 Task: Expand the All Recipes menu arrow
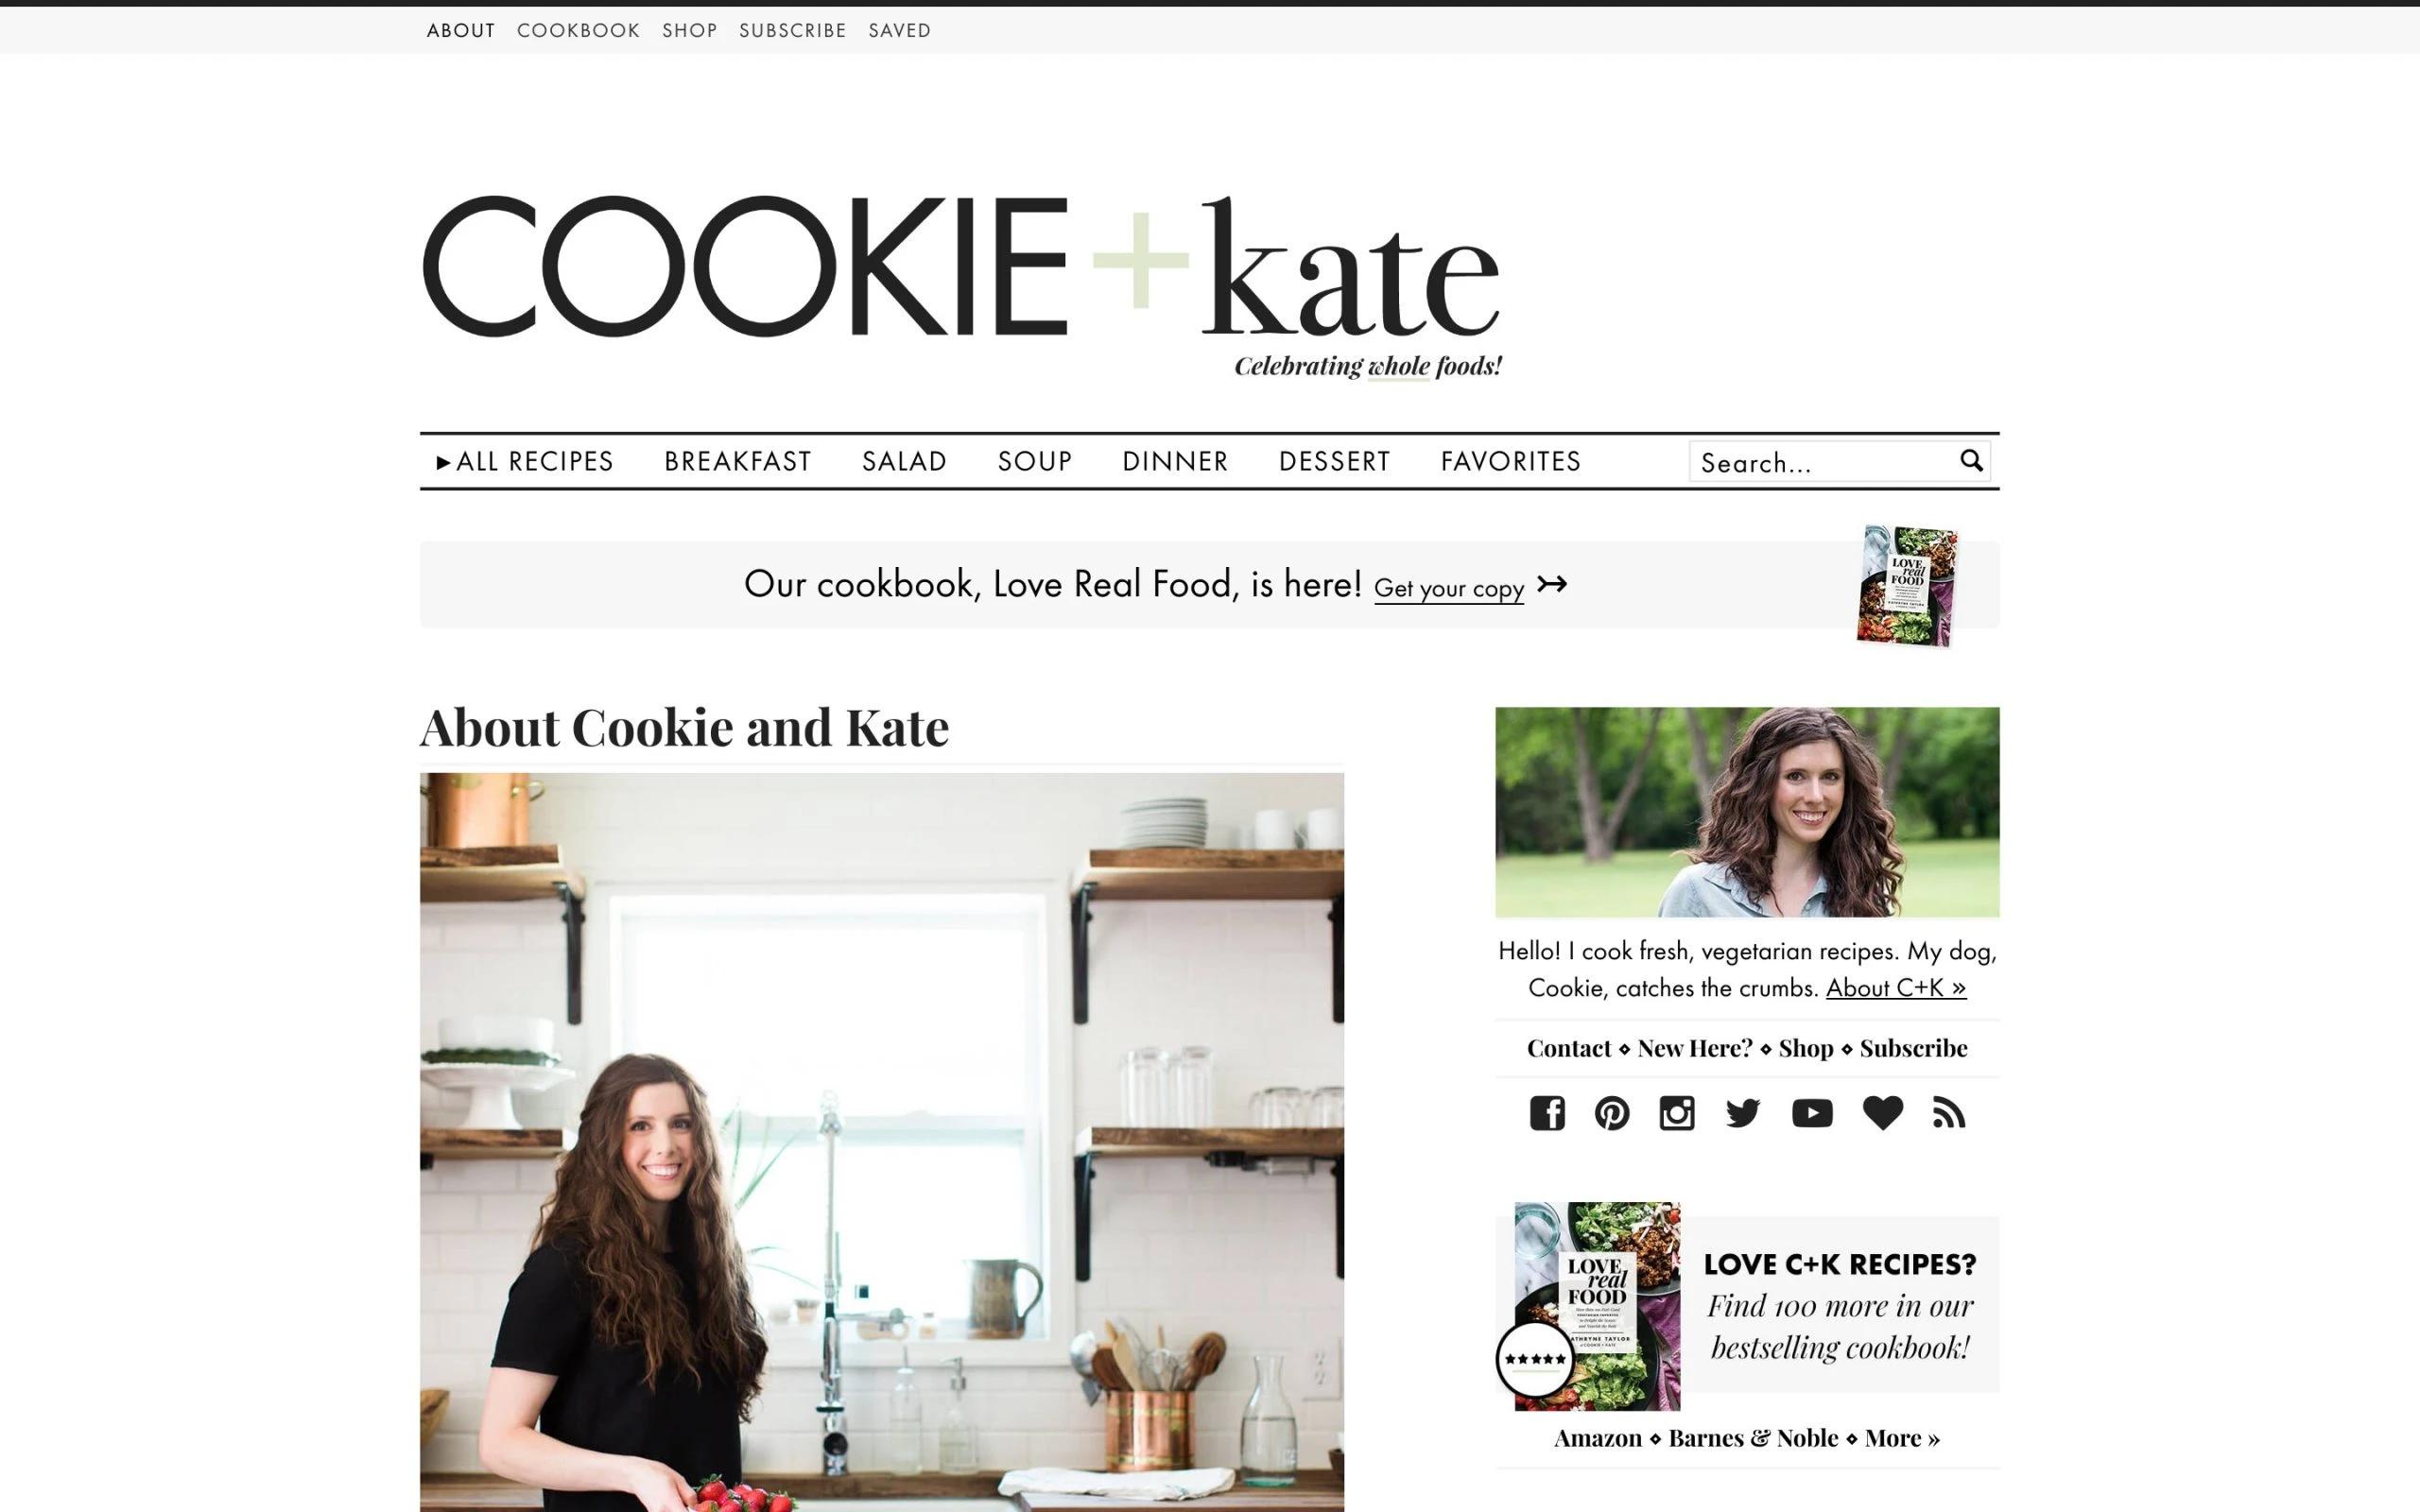pos(444,462)
